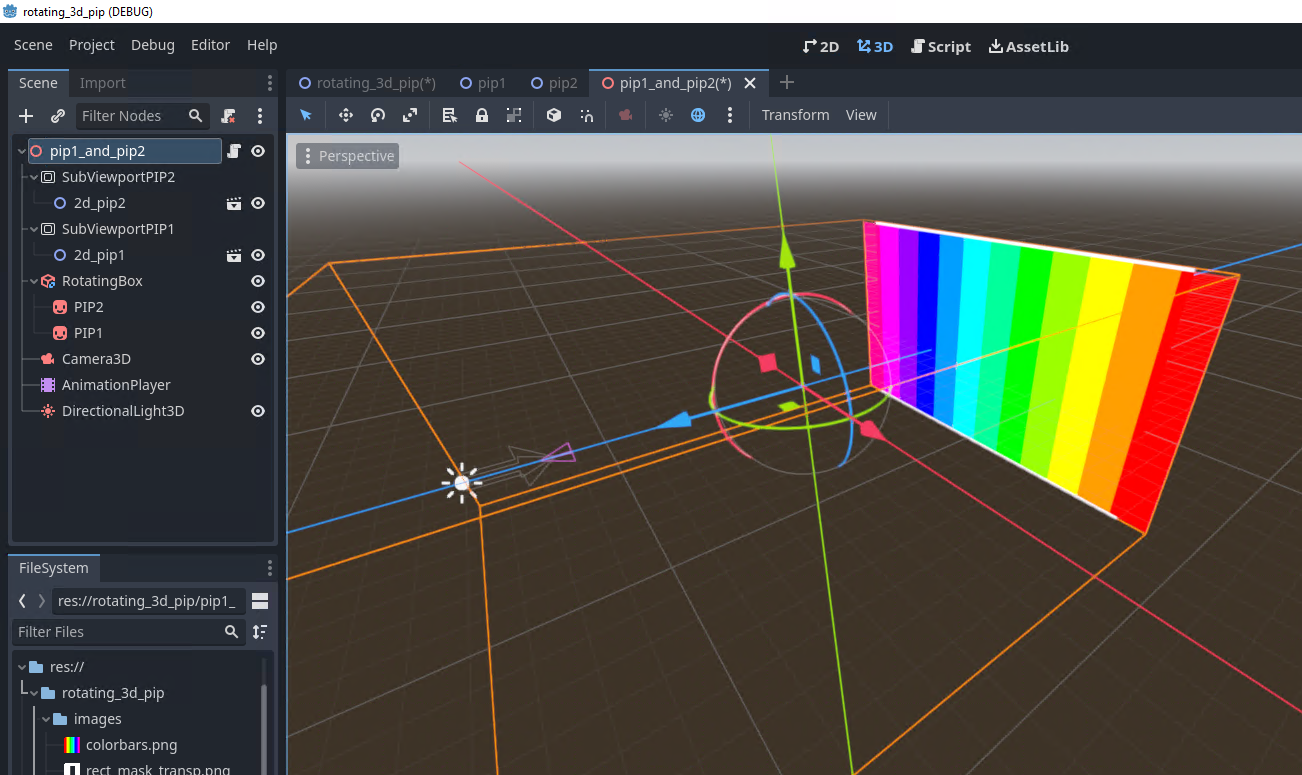Open the Perspective viewport menu

(x=347, y=156)
